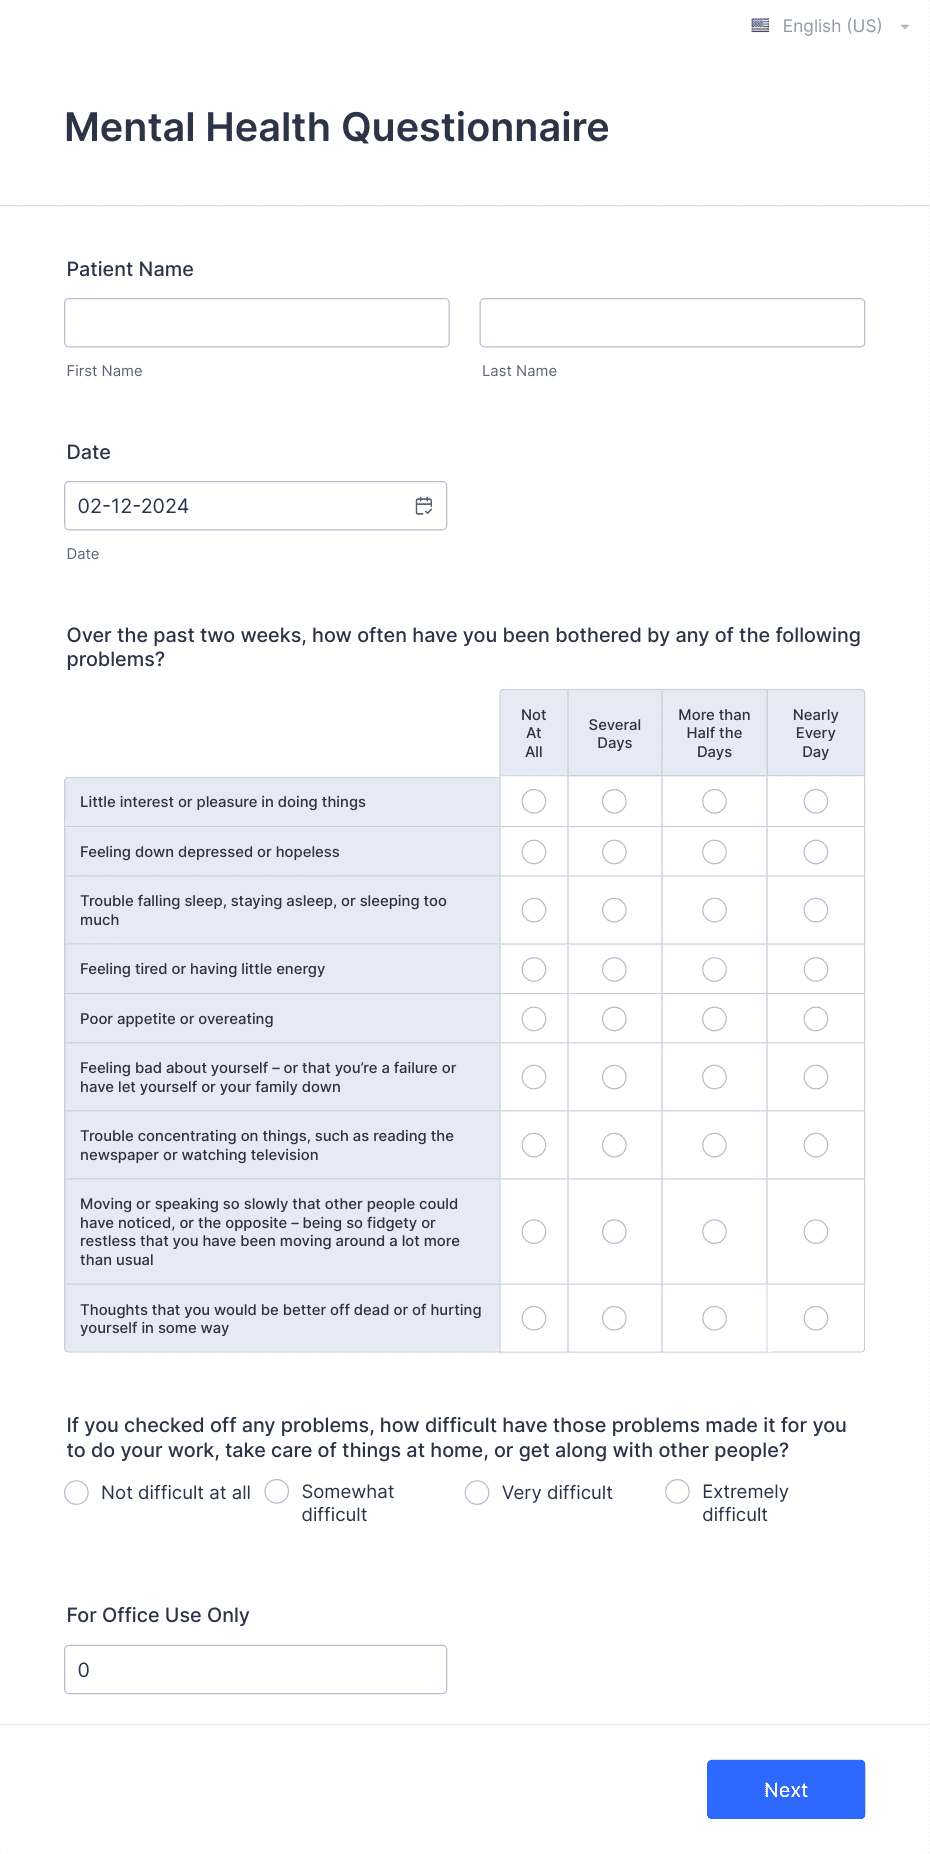
Task: Click the US flag icon
Action: point(759,25)
